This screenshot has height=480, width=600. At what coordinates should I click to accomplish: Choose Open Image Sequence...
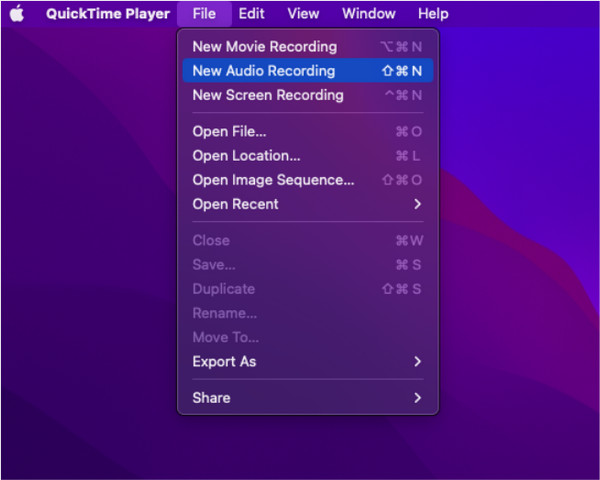click(308, 180)
